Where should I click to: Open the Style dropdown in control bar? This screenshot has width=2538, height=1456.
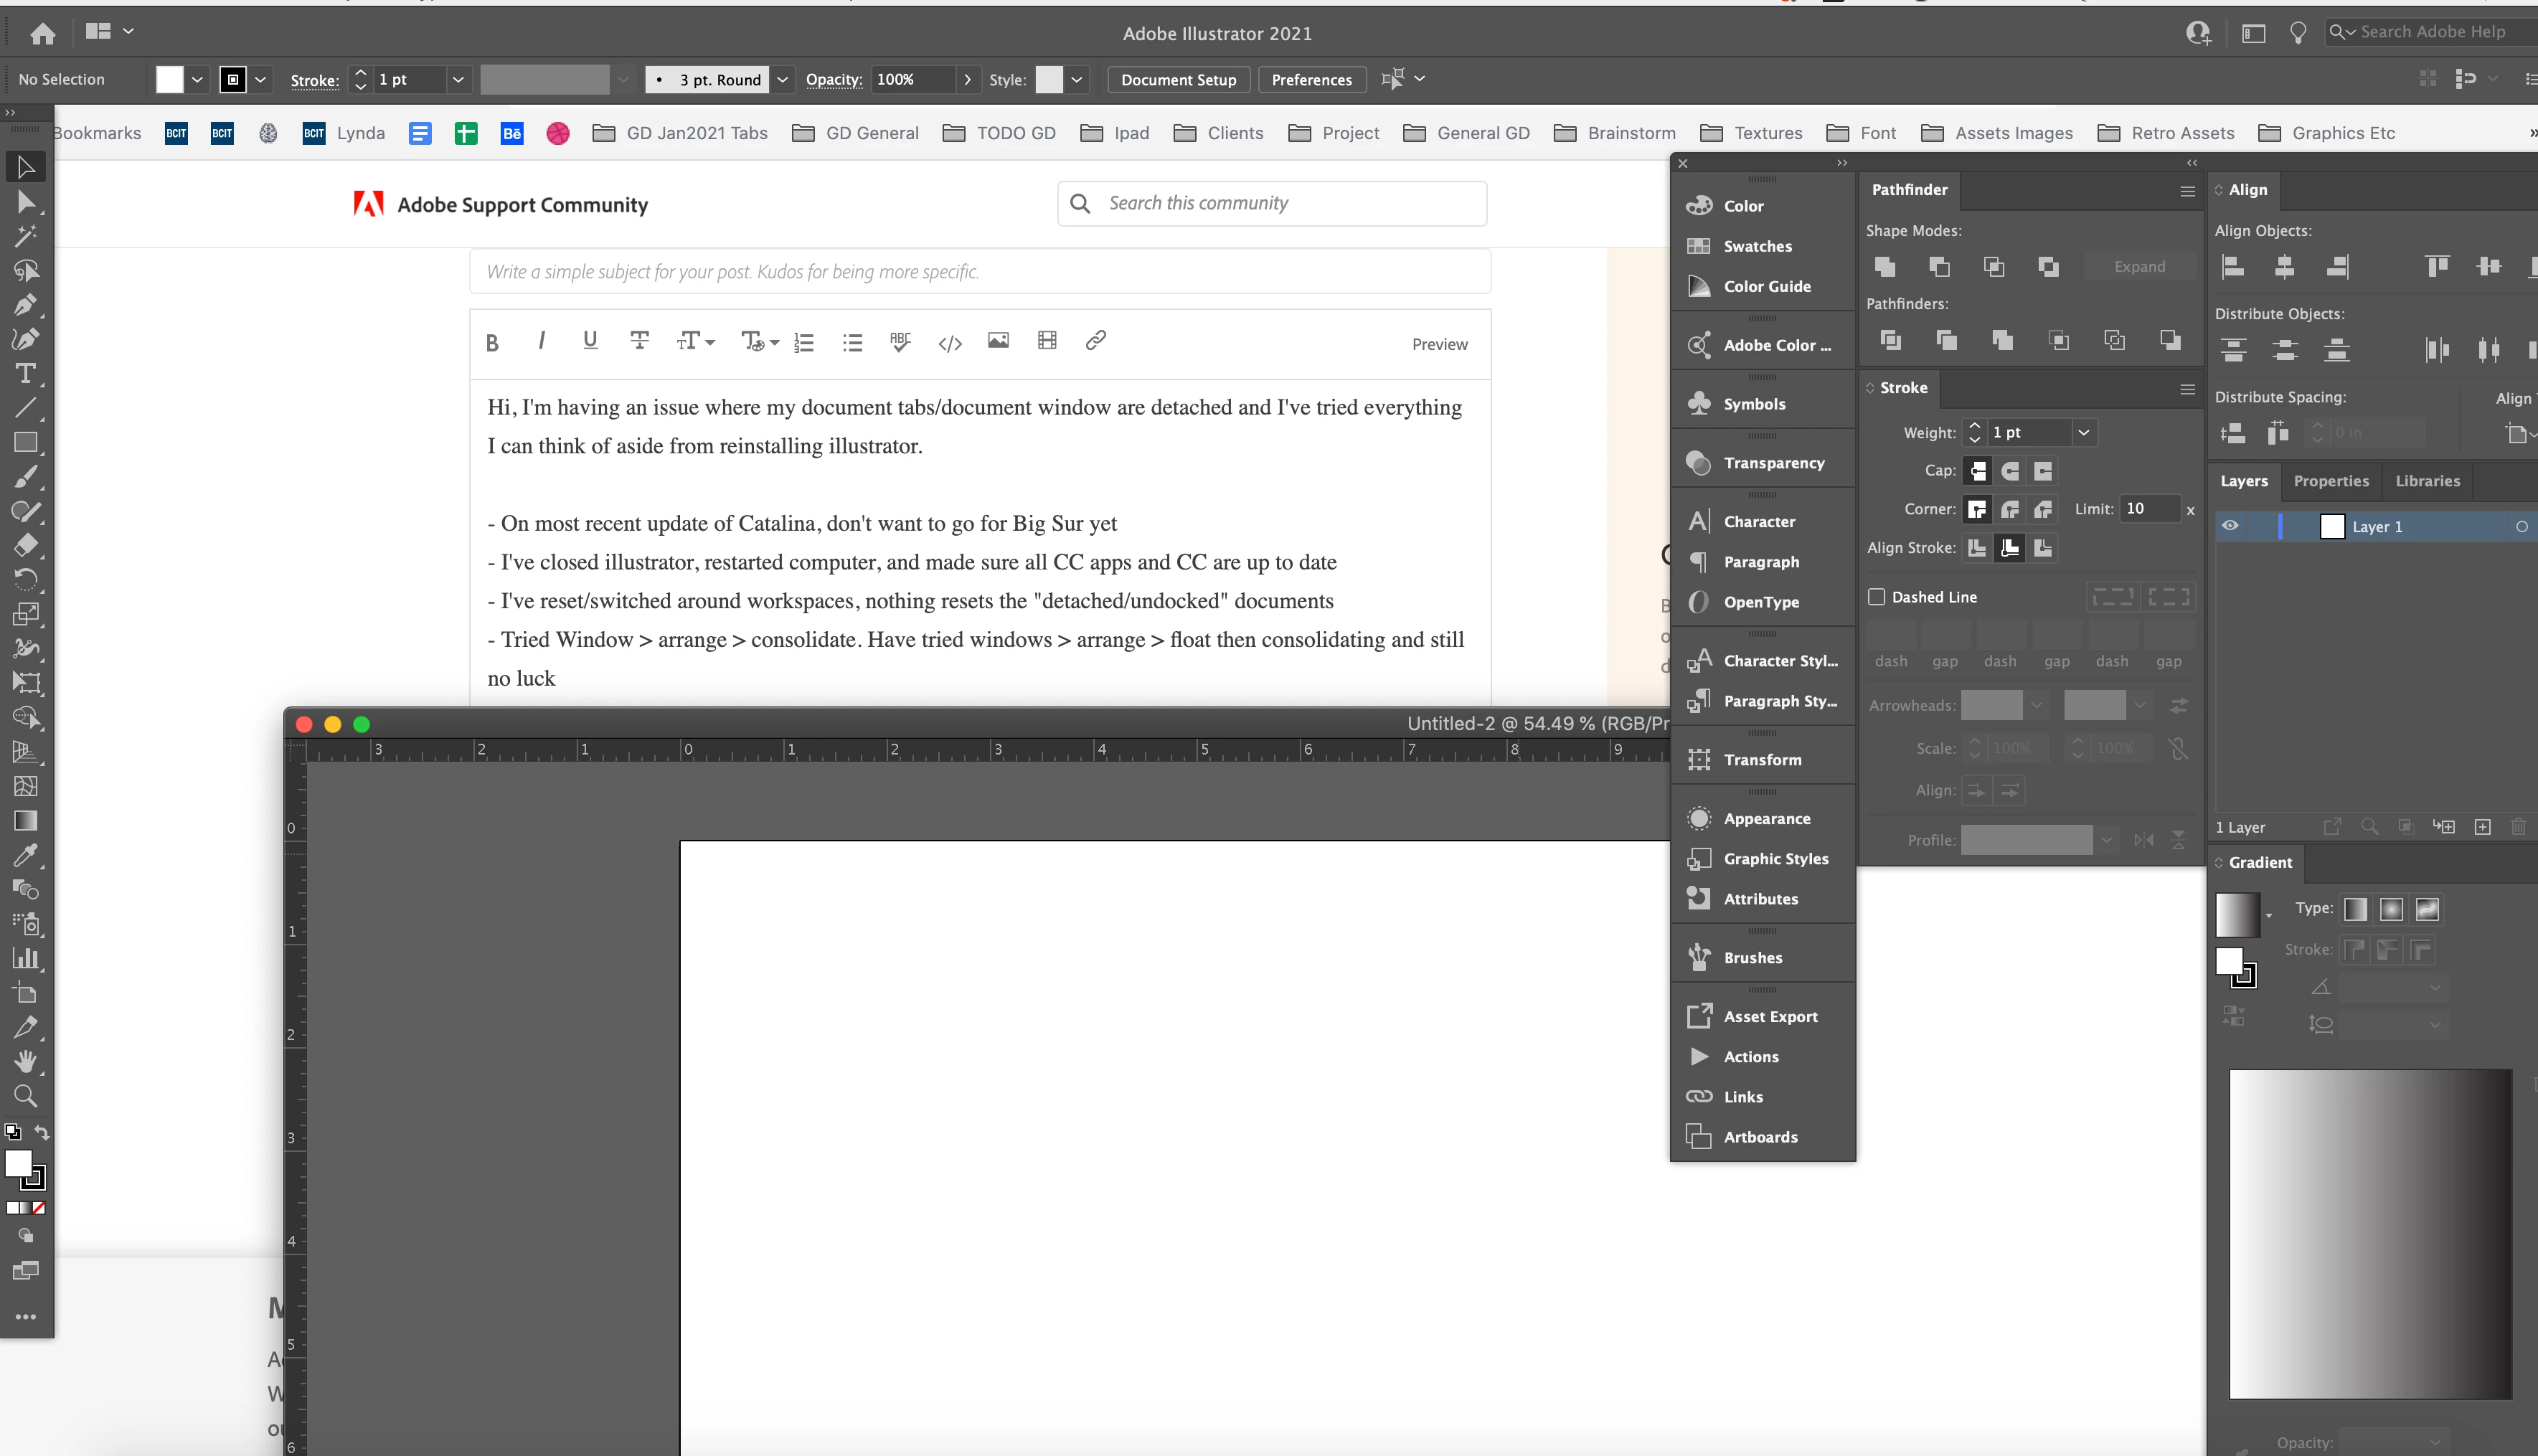[x=1076, y=80]
